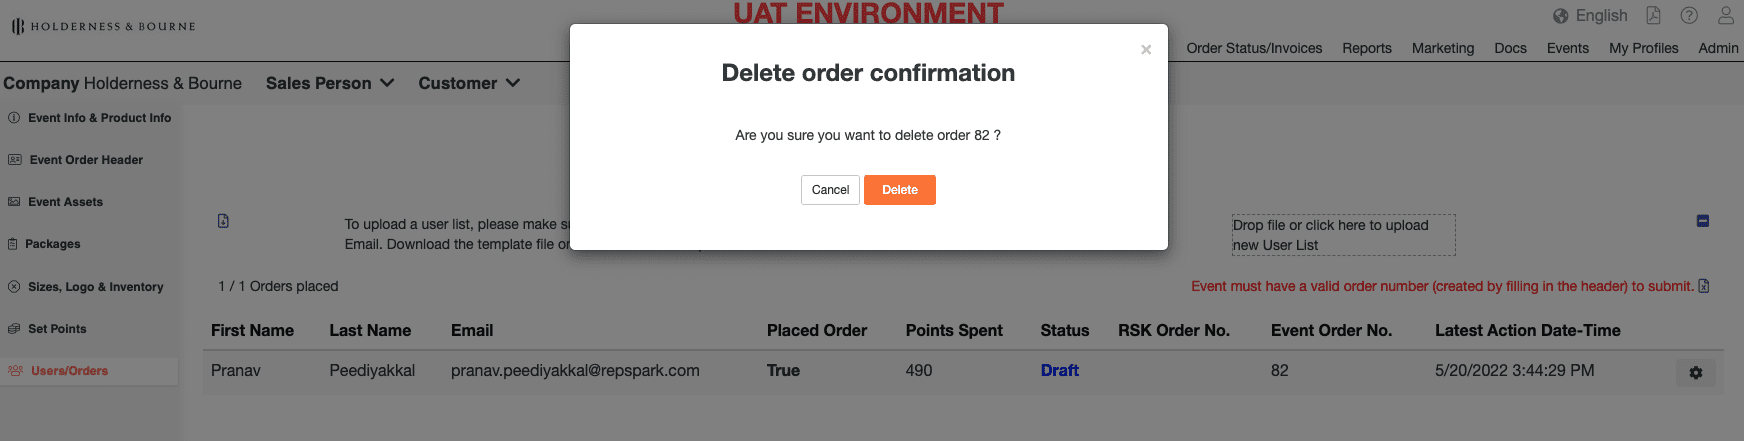Viewport: 1744px width, 441px height.
Task: Download the template file icon
Action: tap(223, 221)
